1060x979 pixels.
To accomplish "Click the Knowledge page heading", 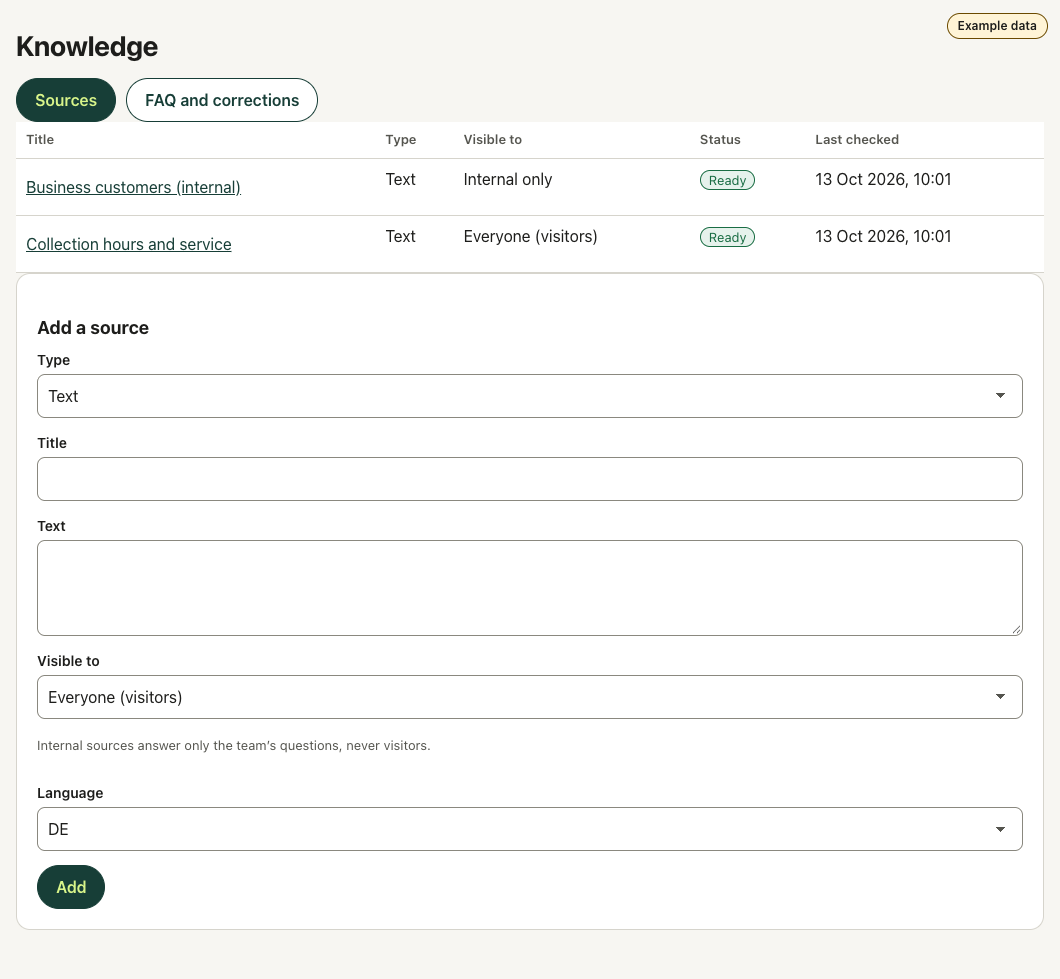I will (x=87, y=47).
